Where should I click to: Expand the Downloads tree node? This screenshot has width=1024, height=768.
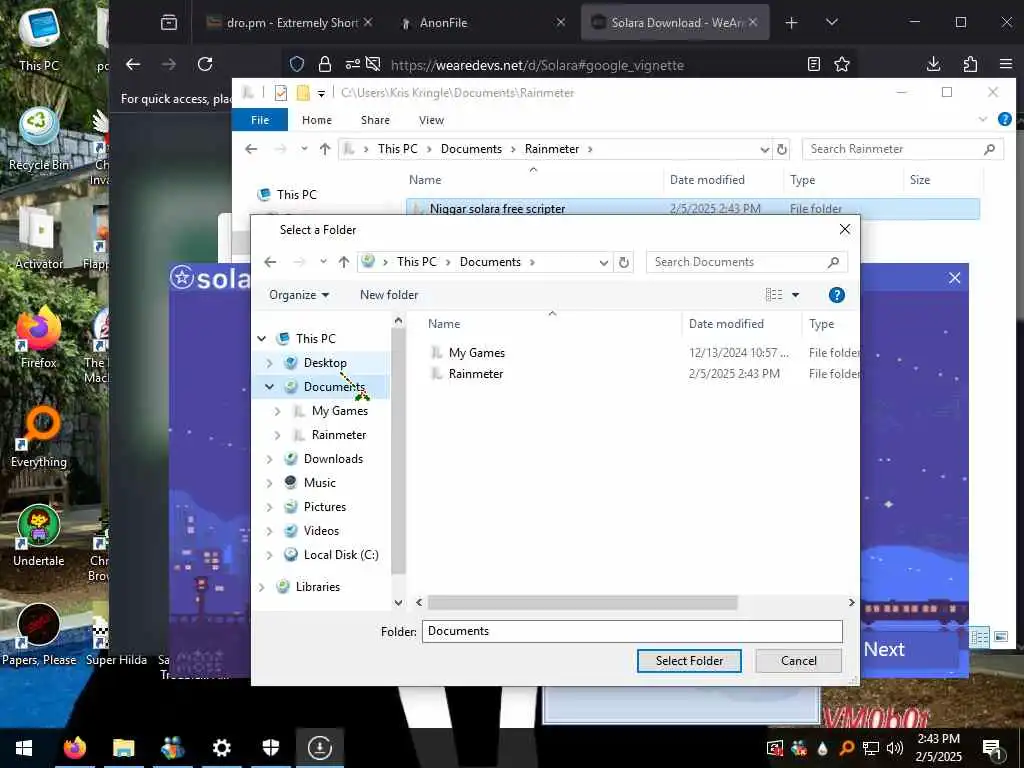(269, 459)
